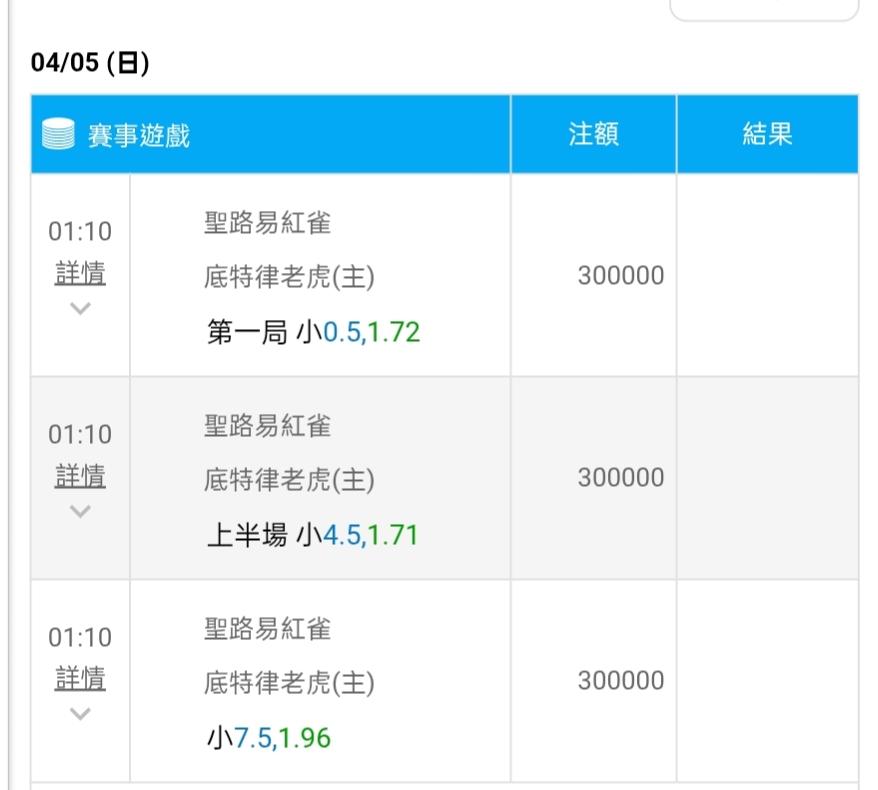Screen dimensions: 878x790
Task: Click the 結果 column header
Action: click(x=767, y=135)
